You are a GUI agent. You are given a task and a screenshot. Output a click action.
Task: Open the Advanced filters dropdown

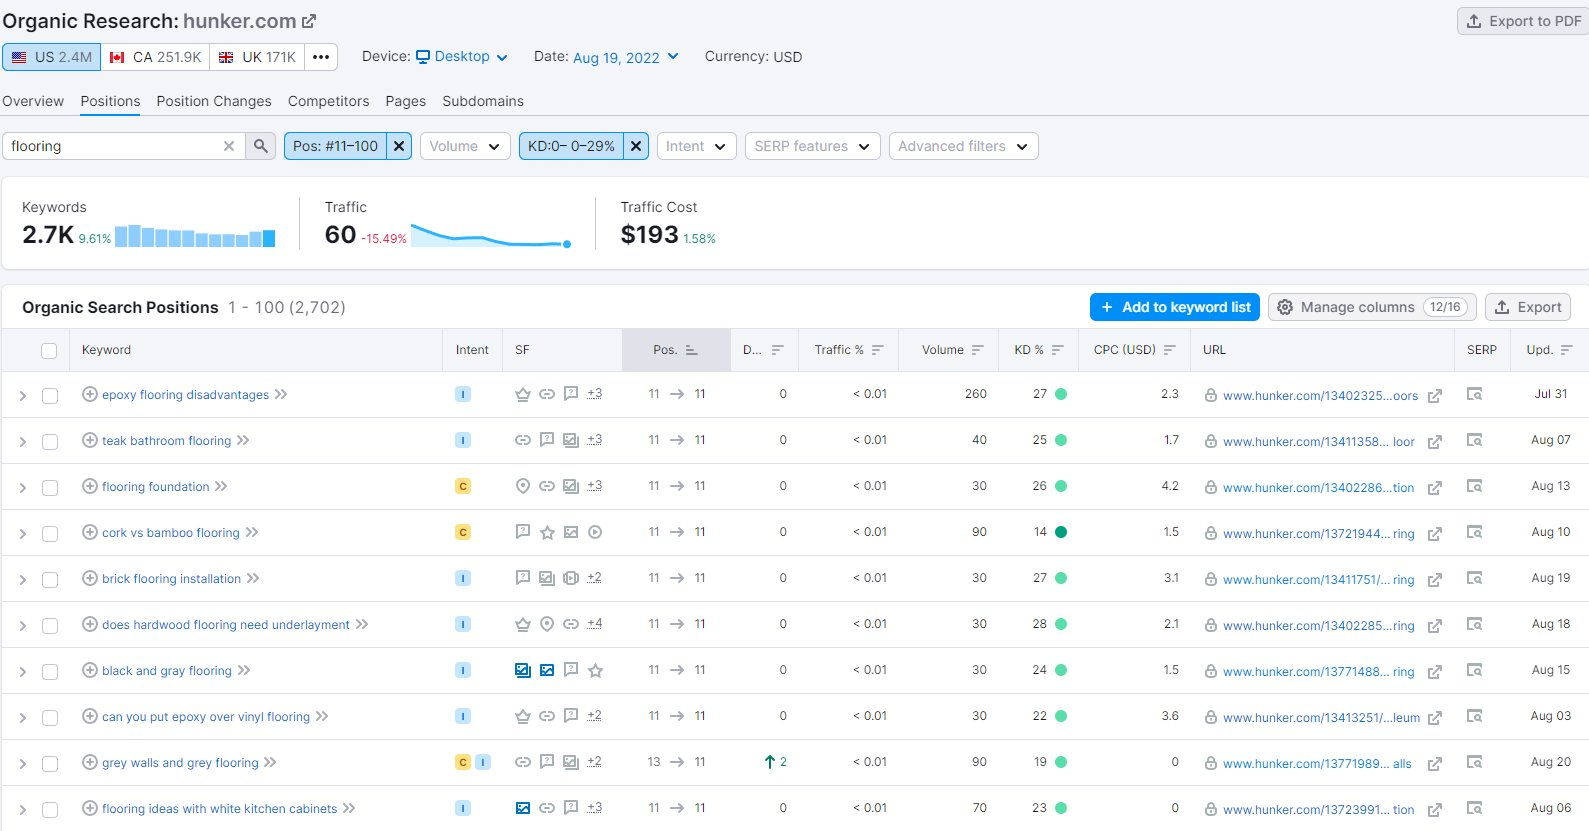(x=963, y=146)
